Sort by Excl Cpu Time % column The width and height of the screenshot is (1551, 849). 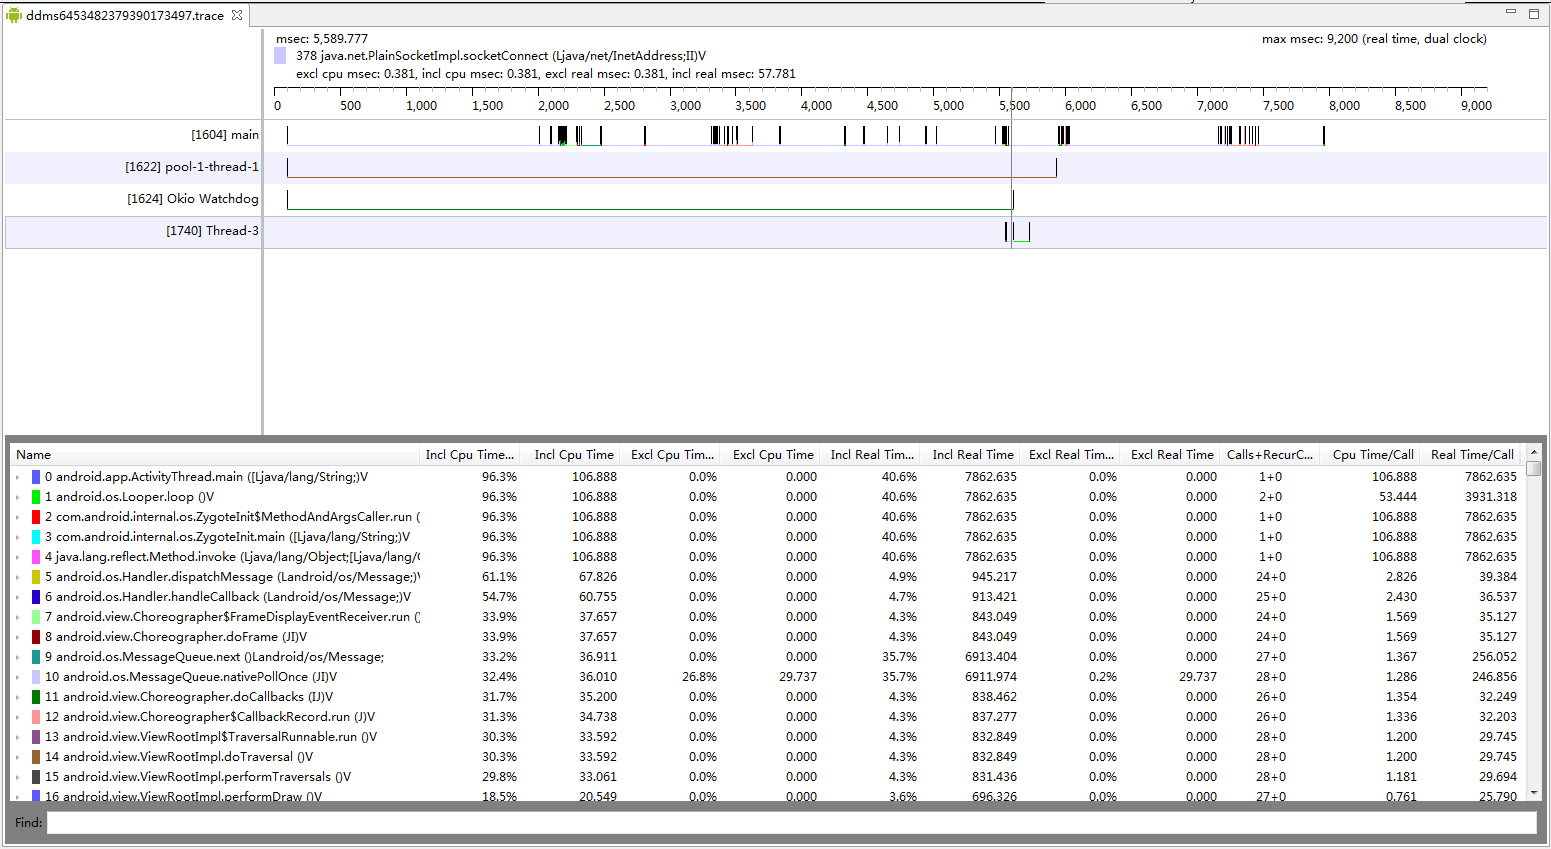click(x=670, y=455)
